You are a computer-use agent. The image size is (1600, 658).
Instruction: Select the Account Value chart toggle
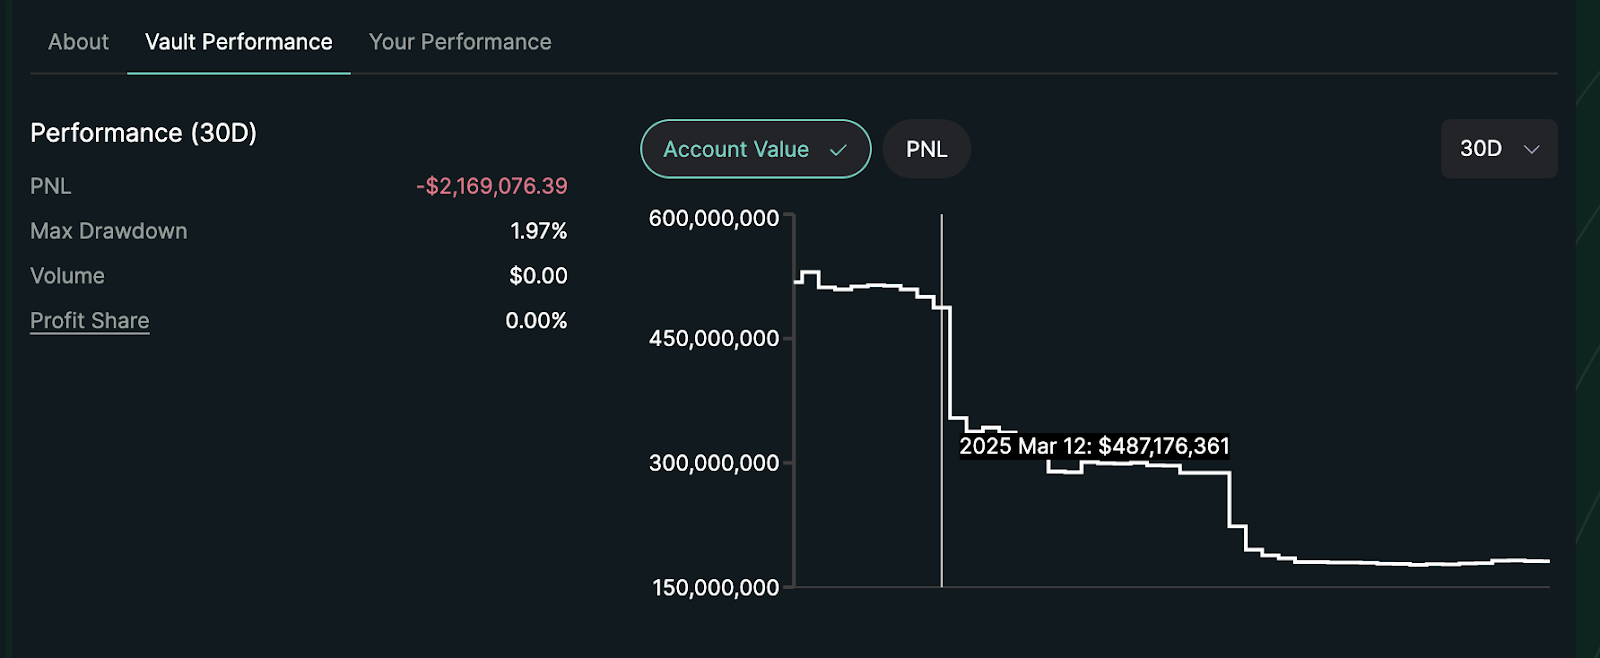736,149
